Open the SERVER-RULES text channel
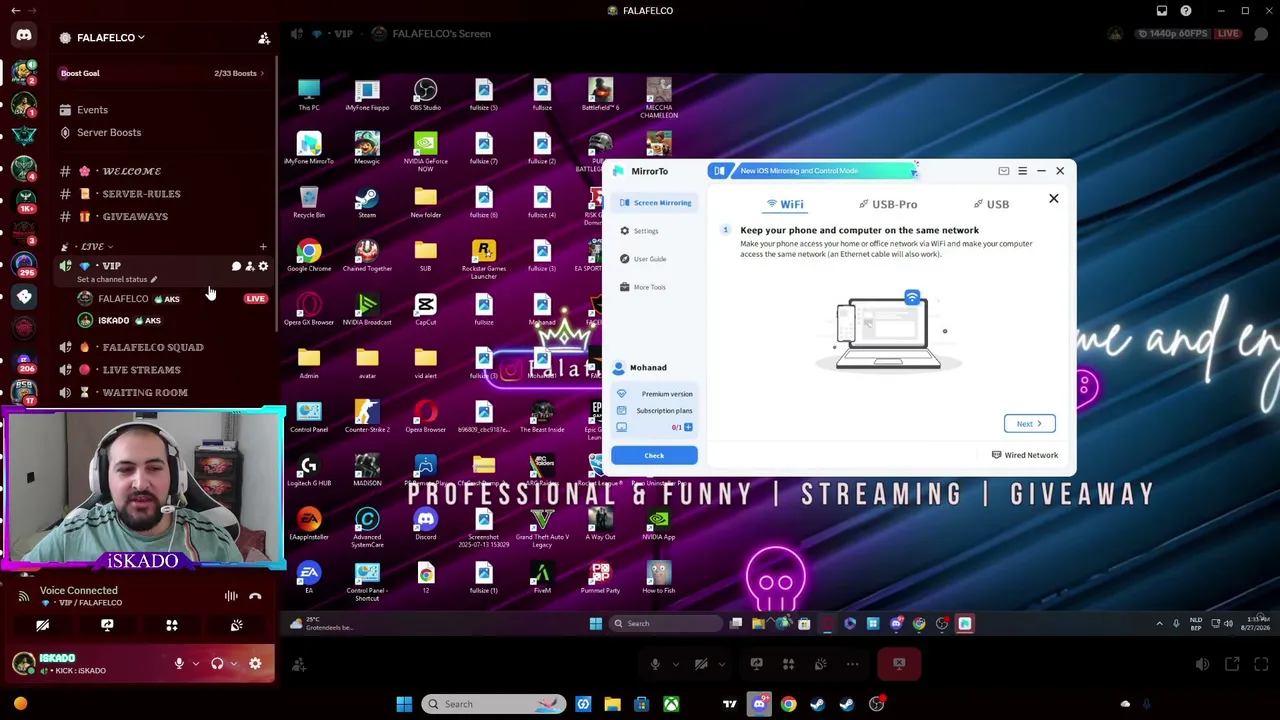1280x720 pixels. [x=141, y=194]
